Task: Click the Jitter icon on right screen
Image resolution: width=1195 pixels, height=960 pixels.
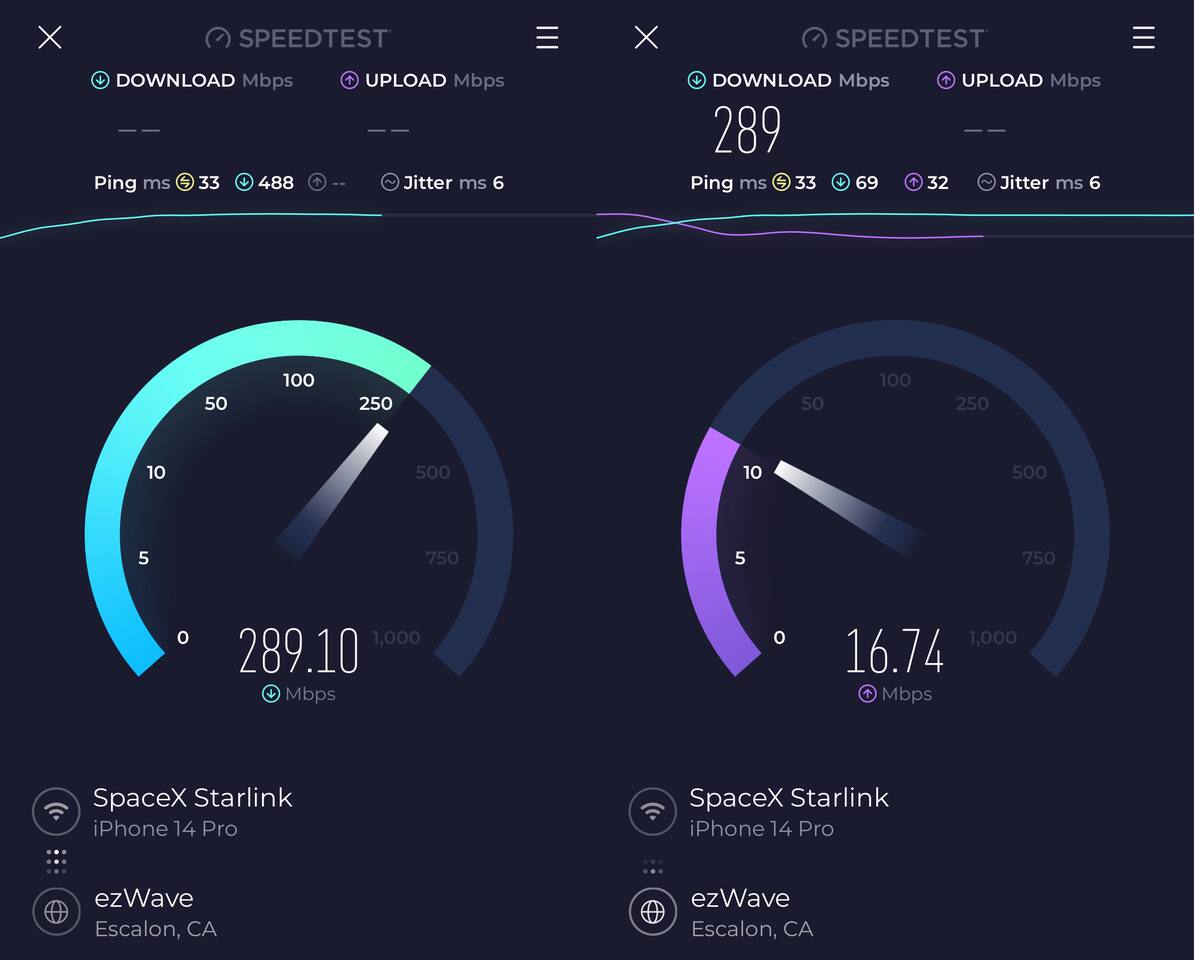Action: [x=986, y=182]
